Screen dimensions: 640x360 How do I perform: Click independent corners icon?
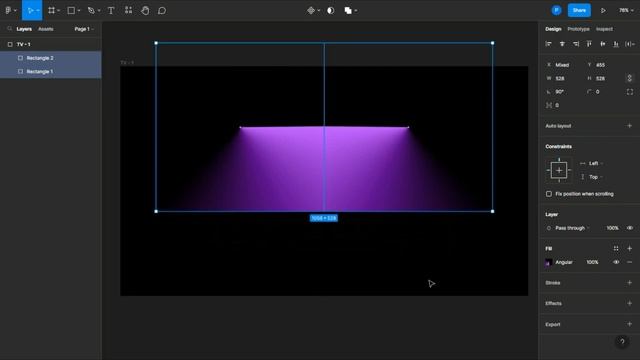(x=630, y=92)
